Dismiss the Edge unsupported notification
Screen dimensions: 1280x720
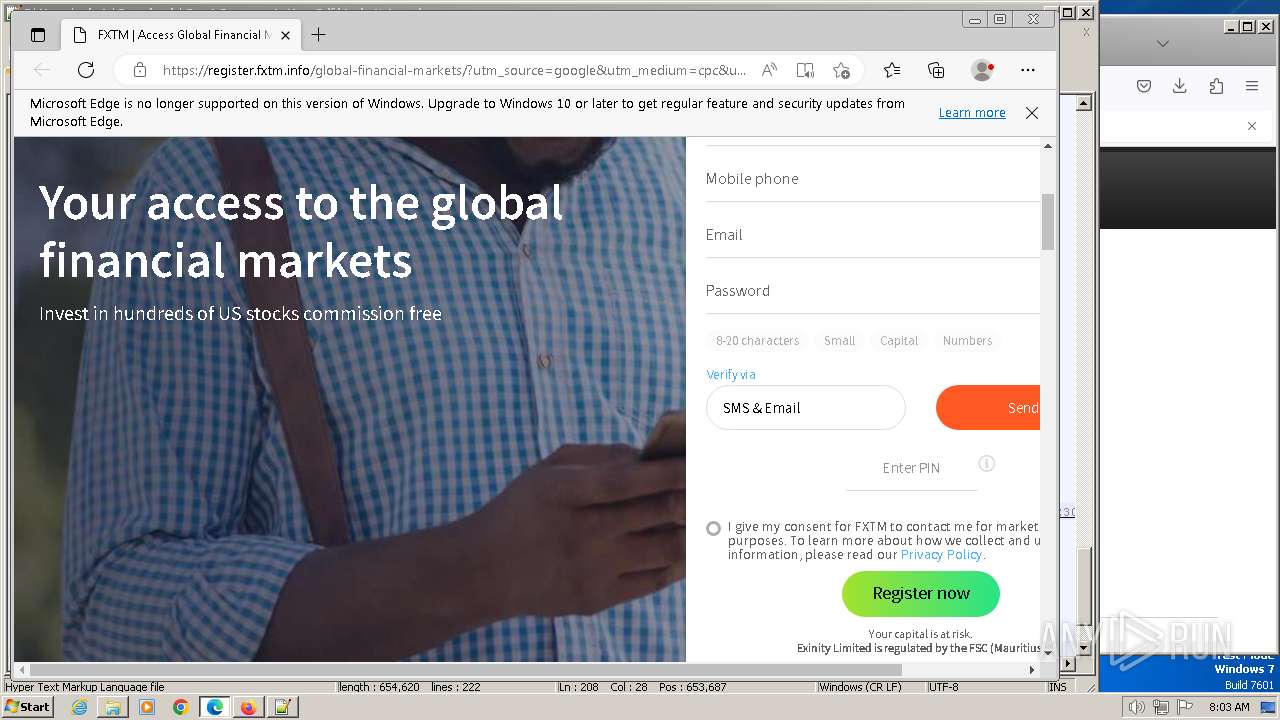pos(1032,113)
